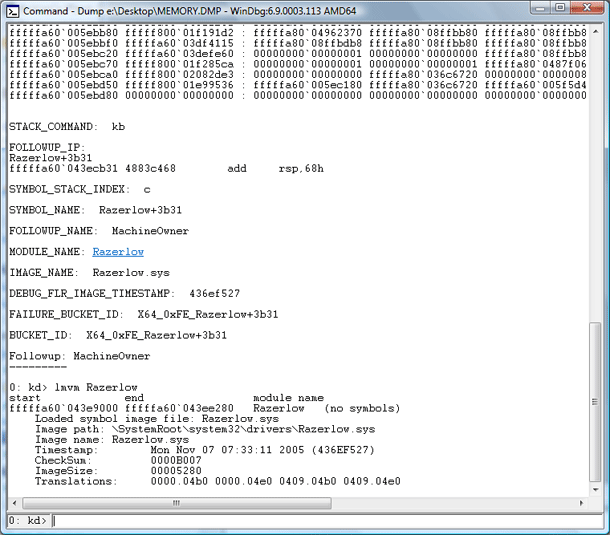Click the ImageSize 00005280 line
The width and height of the screenshot is (610, 535).
point(118,471)
